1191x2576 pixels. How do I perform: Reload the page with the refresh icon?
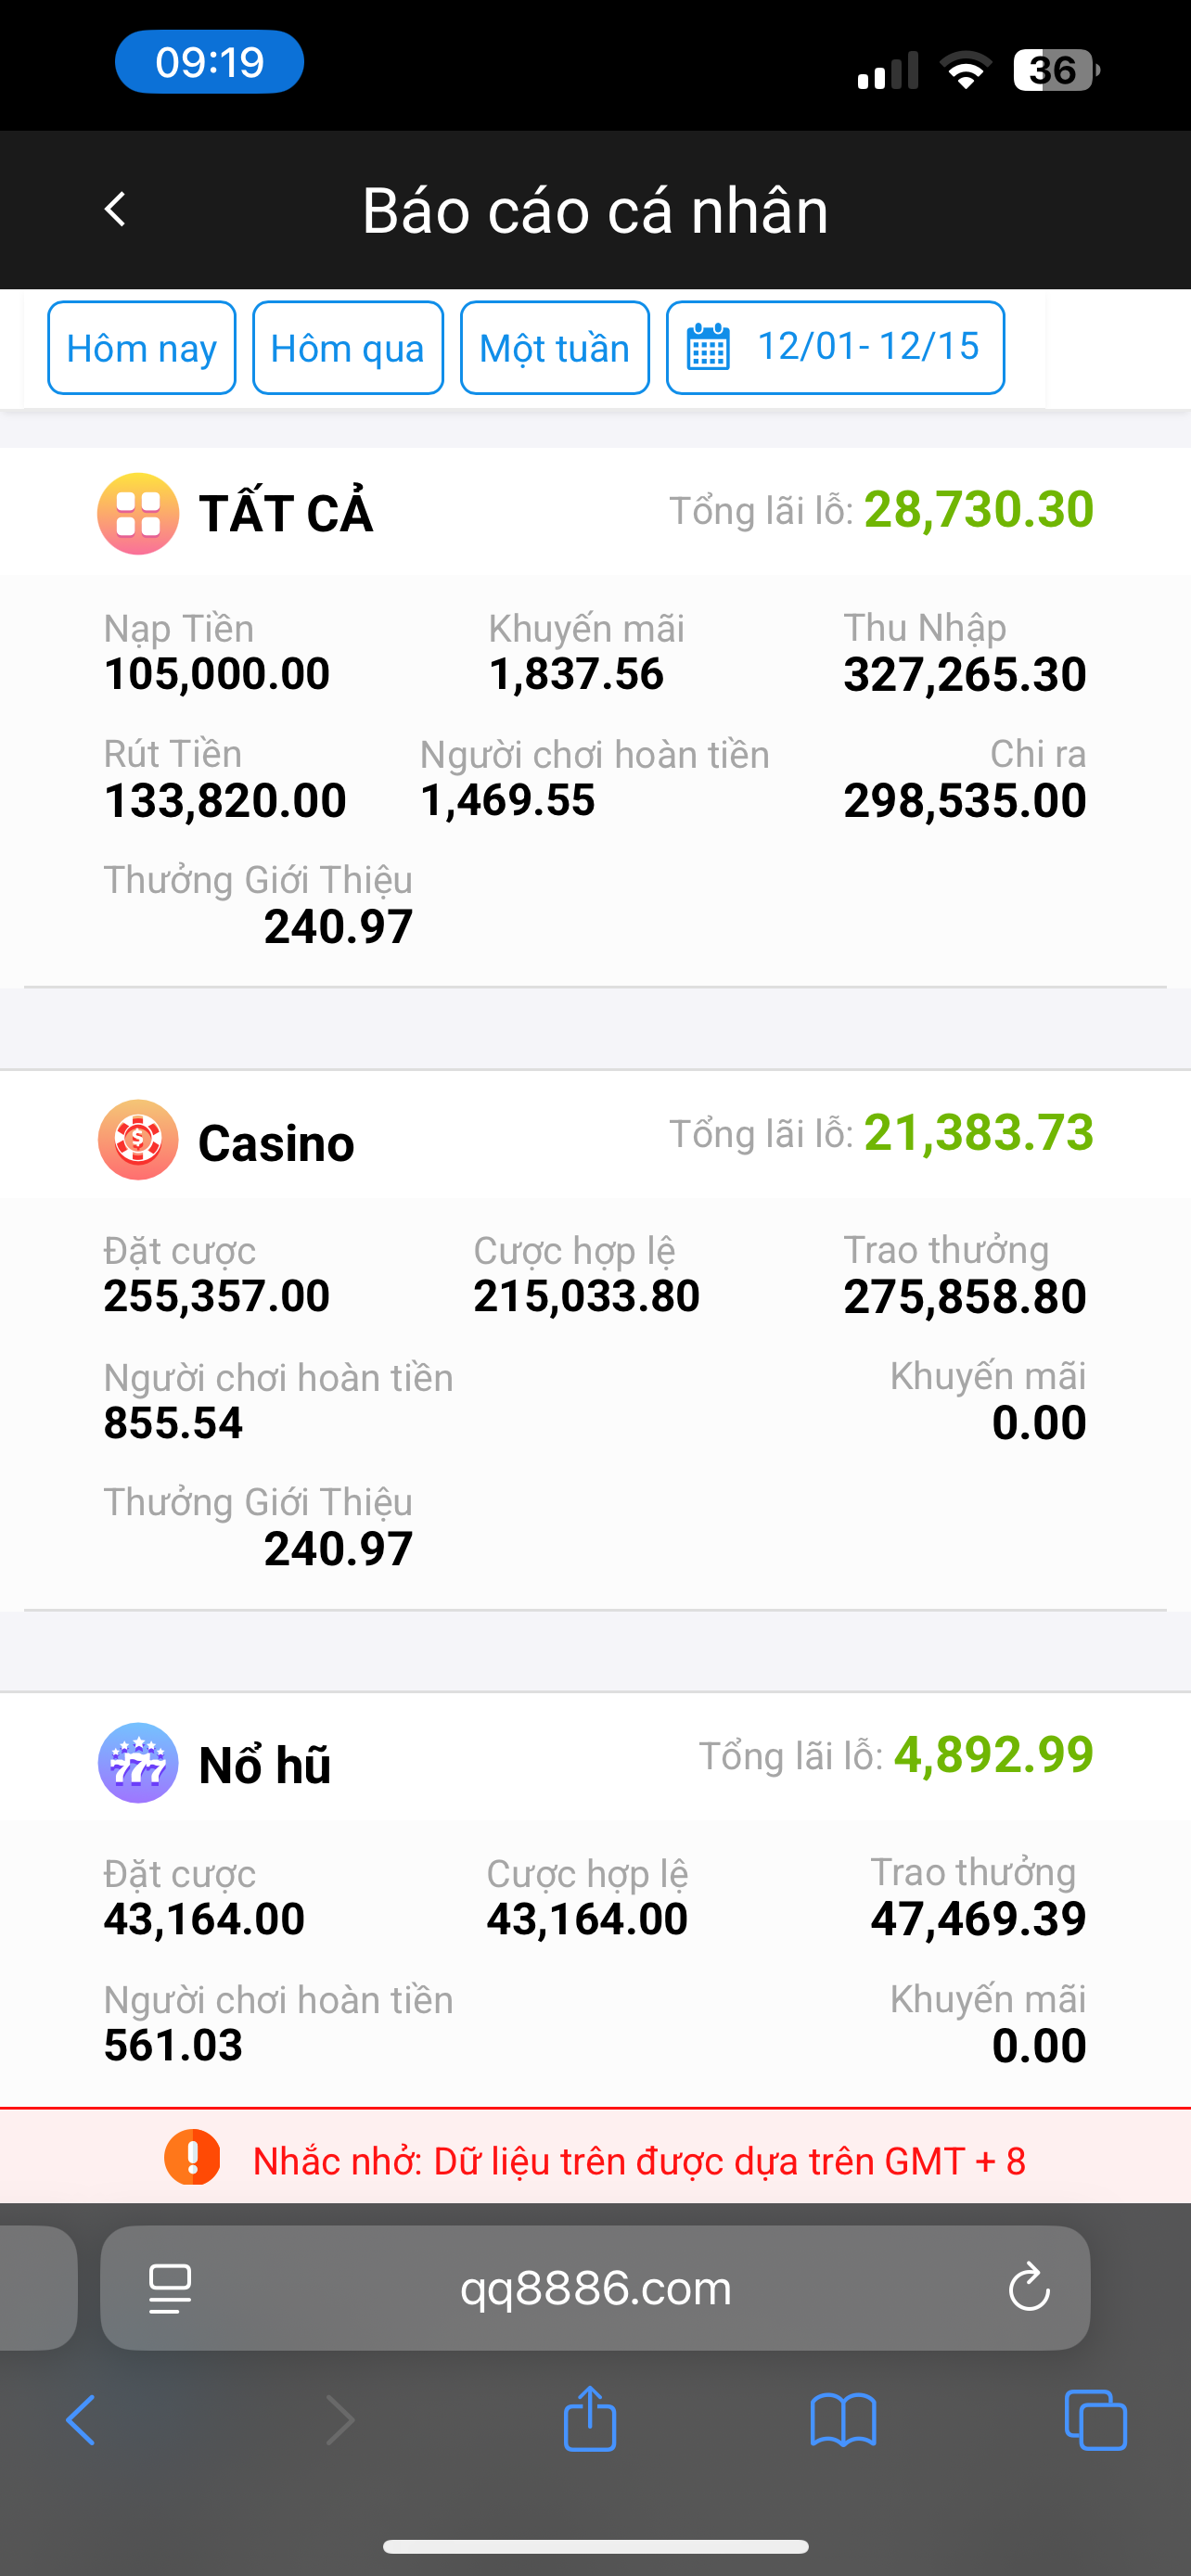pos(1028,2288)
